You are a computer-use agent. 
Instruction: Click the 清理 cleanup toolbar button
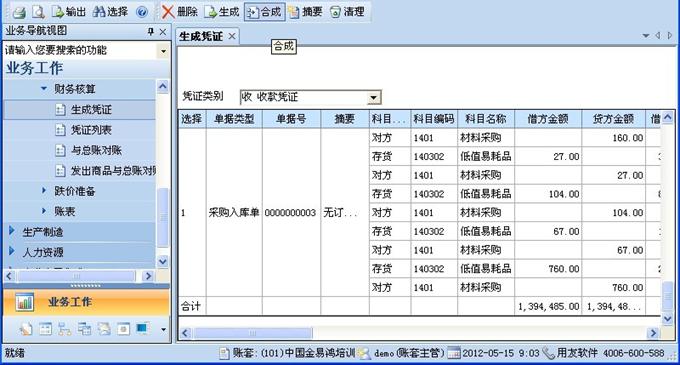pos(347,12)
